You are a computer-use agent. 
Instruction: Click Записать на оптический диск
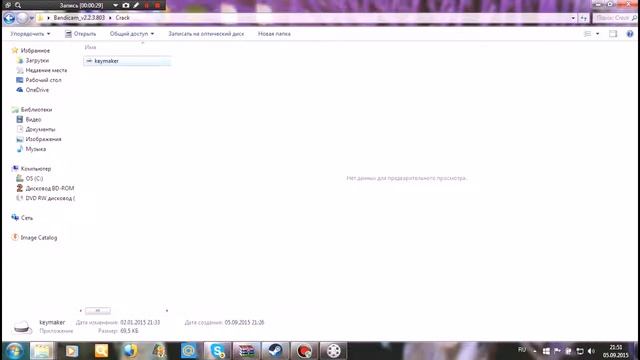[206, 34]
